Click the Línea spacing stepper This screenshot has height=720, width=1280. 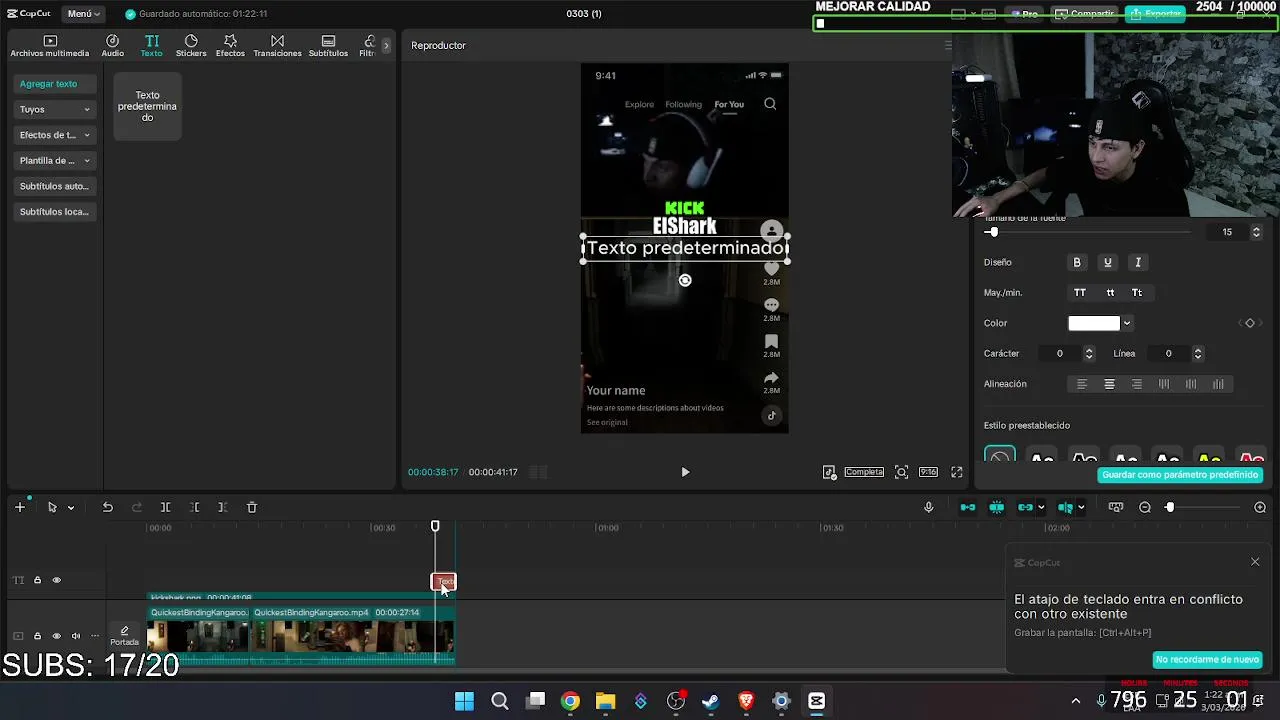point(1197,353)
